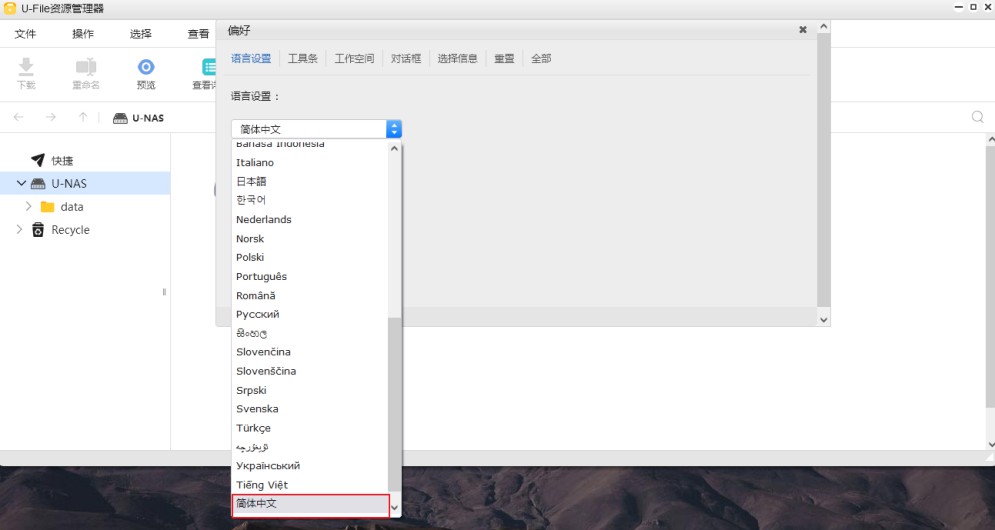The height and width of the screenshot is (530, 995).
Task: Click the language list scrollbar down arrow
Action: [394, 508]
